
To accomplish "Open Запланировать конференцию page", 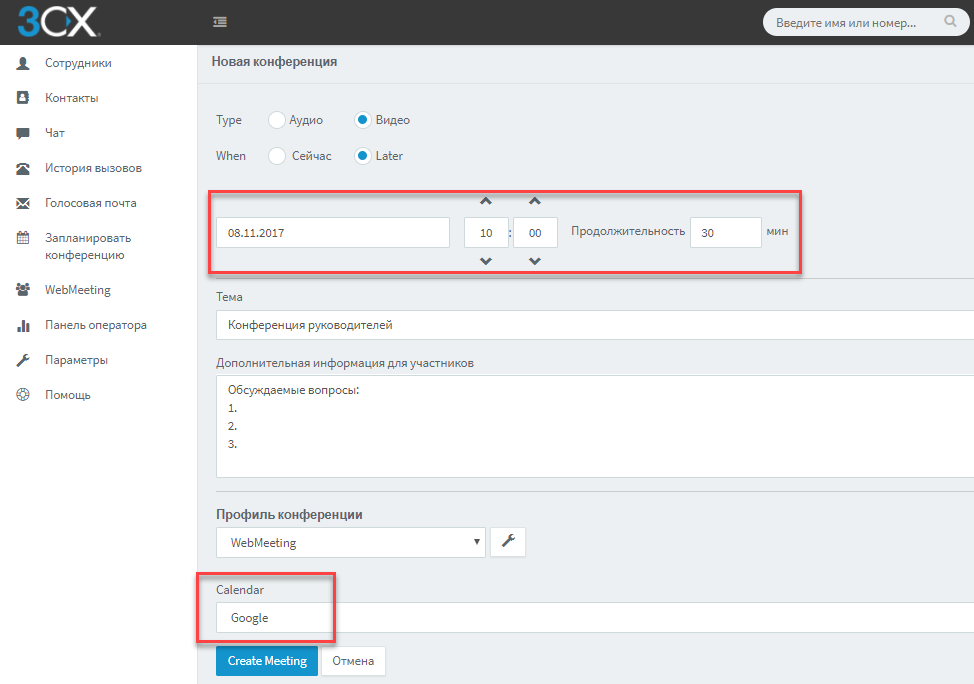I will pos(88,246).
